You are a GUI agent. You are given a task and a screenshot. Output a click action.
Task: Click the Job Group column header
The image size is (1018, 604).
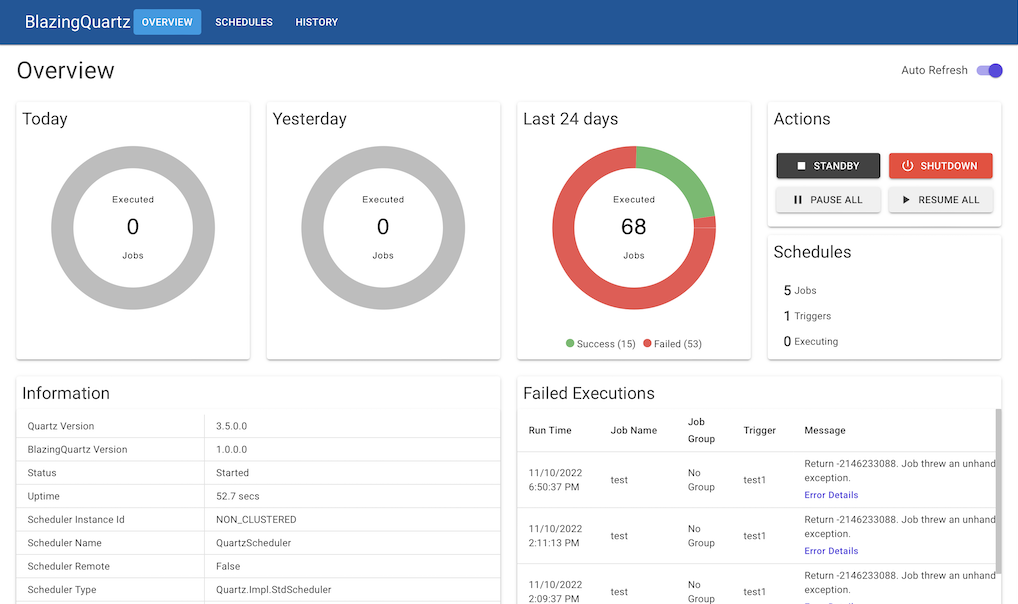pos(701,430)
